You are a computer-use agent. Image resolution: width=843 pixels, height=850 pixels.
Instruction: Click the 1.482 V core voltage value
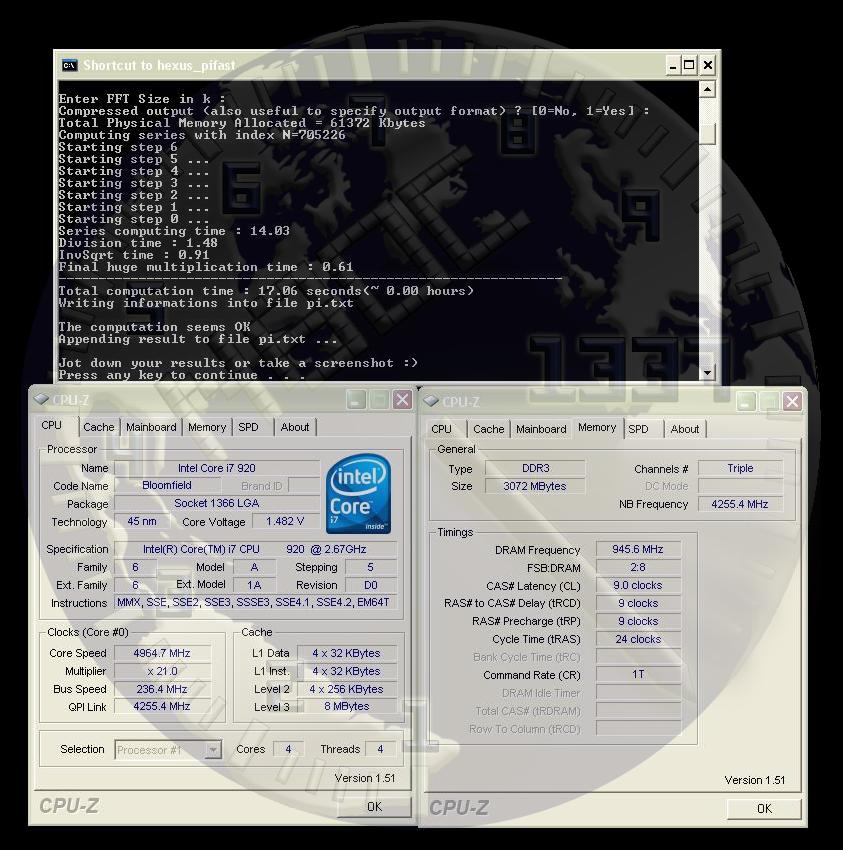coord(285,521)
